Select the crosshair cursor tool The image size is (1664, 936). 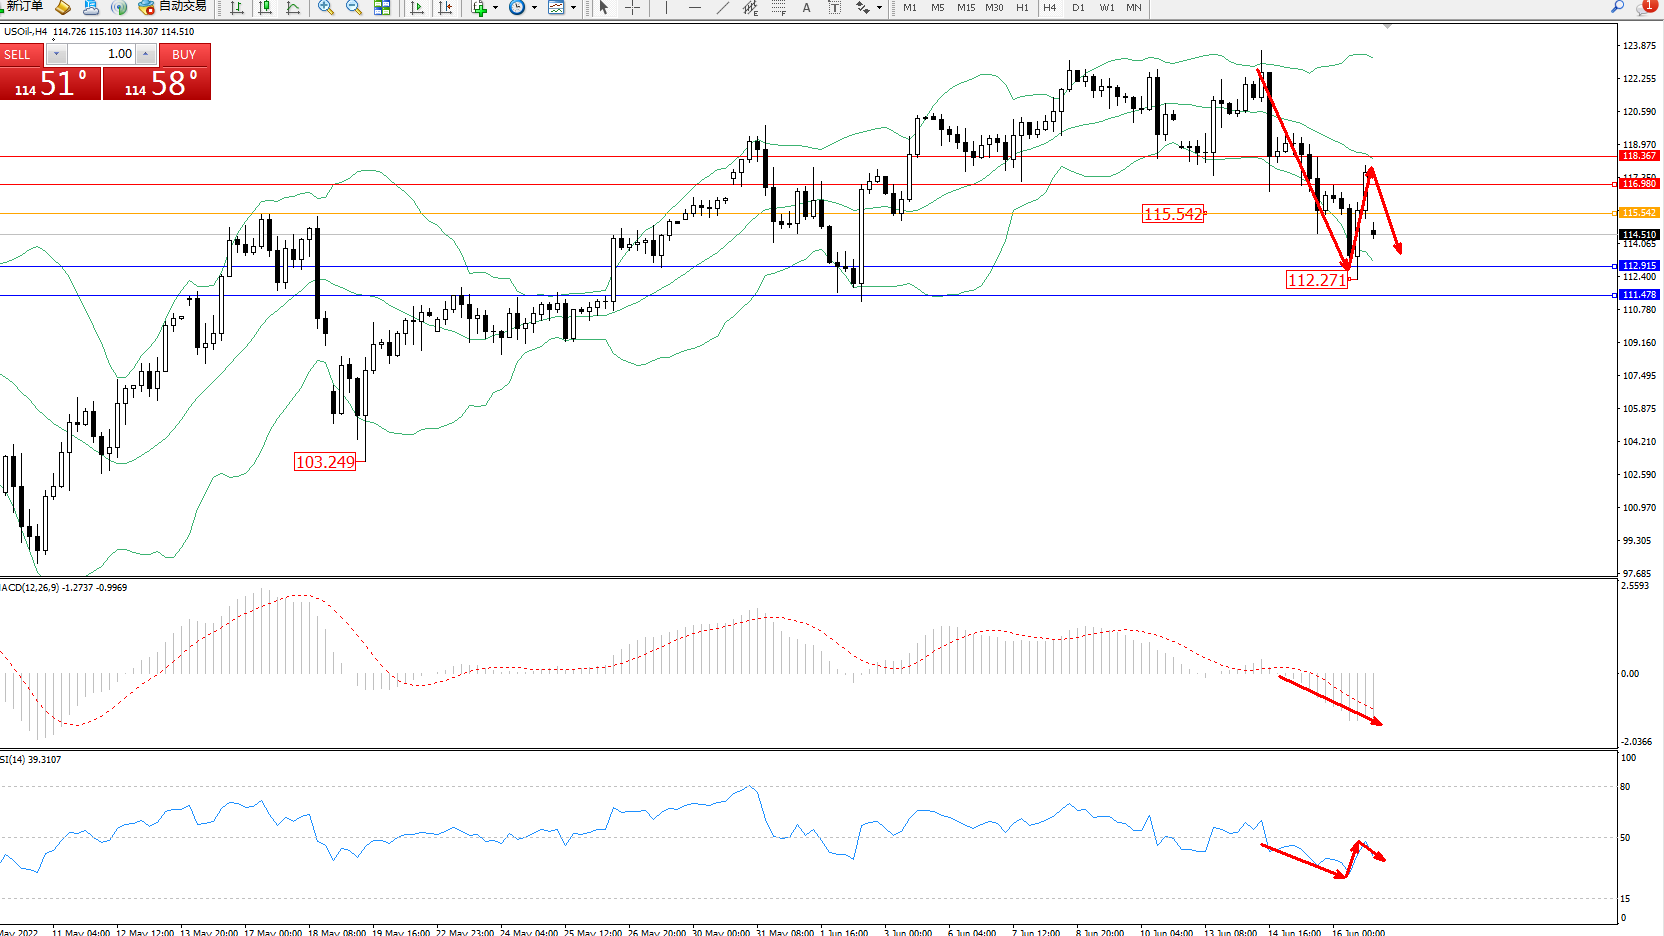pos(633,8)
